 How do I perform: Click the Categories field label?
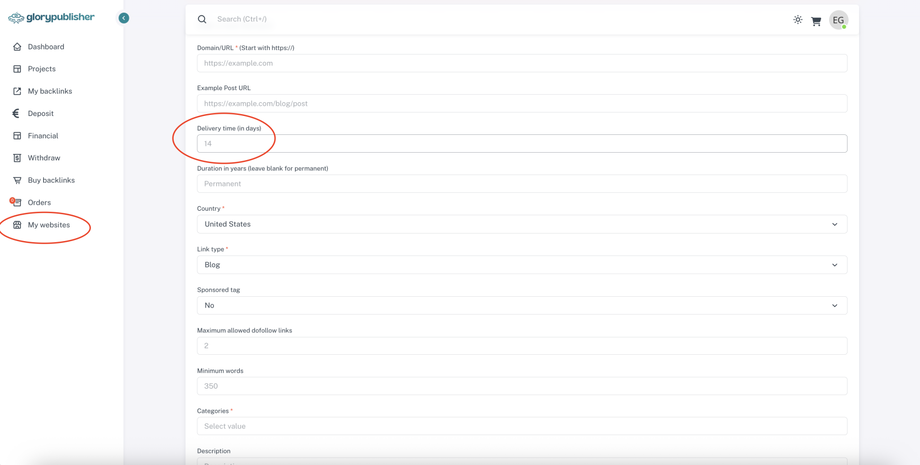click(215, 411)
